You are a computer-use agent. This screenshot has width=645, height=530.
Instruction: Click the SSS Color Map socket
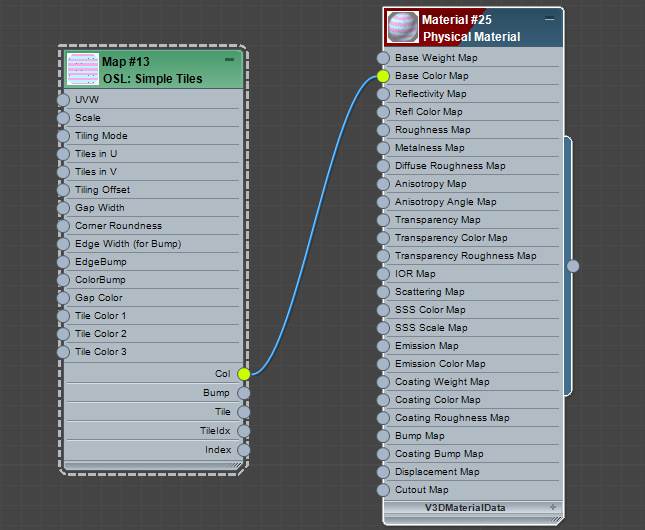pos(383,310)
